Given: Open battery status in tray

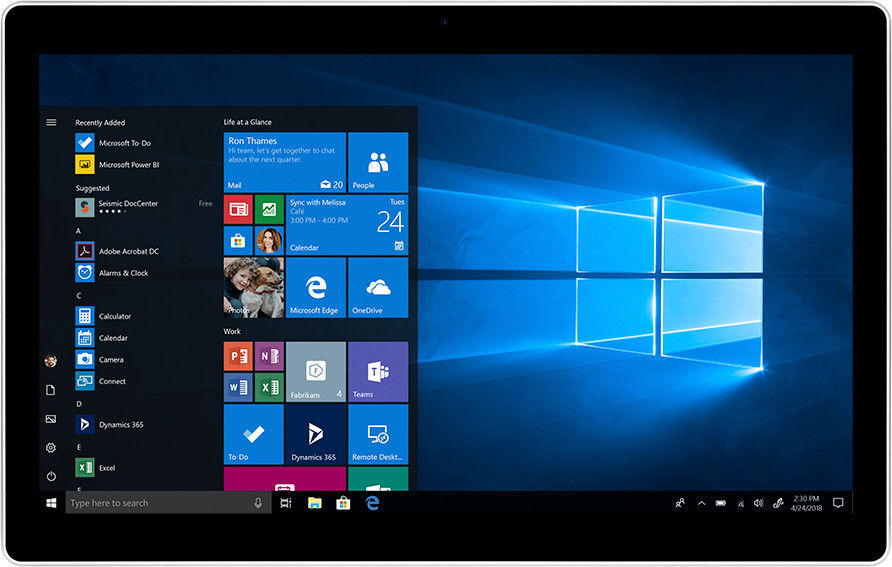Looking at the screenshot, I should [x=721, y=503].
